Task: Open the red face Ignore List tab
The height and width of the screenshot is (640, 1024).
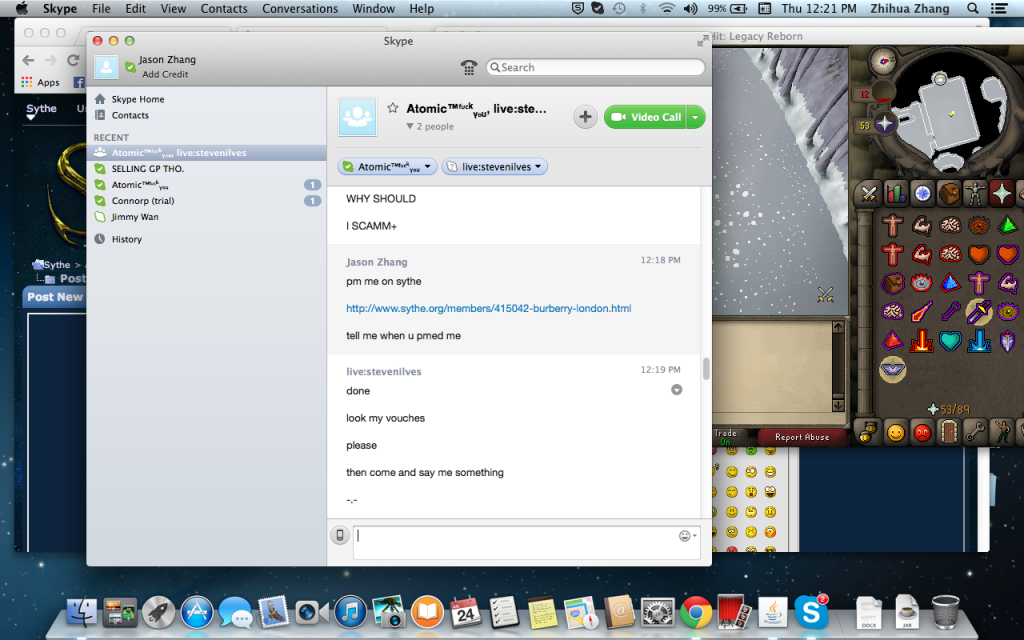Action: pos(922,433)
